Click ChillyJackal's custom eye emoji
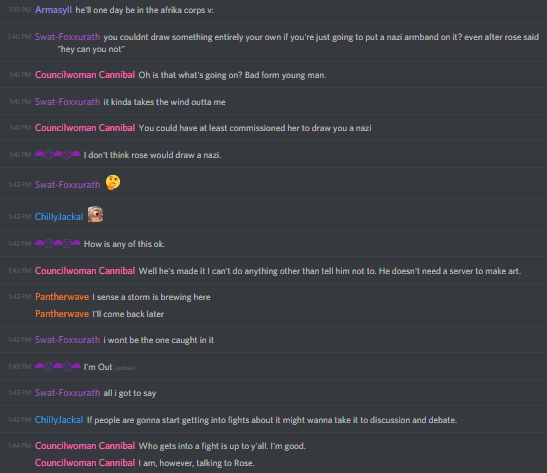Screen dimensions: 547x473 click(x=95, y=214)
